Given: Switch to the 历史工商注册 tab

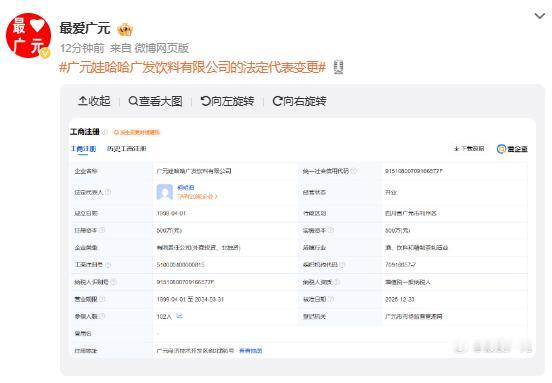Looking at the screenshot, I should [126, 149].
